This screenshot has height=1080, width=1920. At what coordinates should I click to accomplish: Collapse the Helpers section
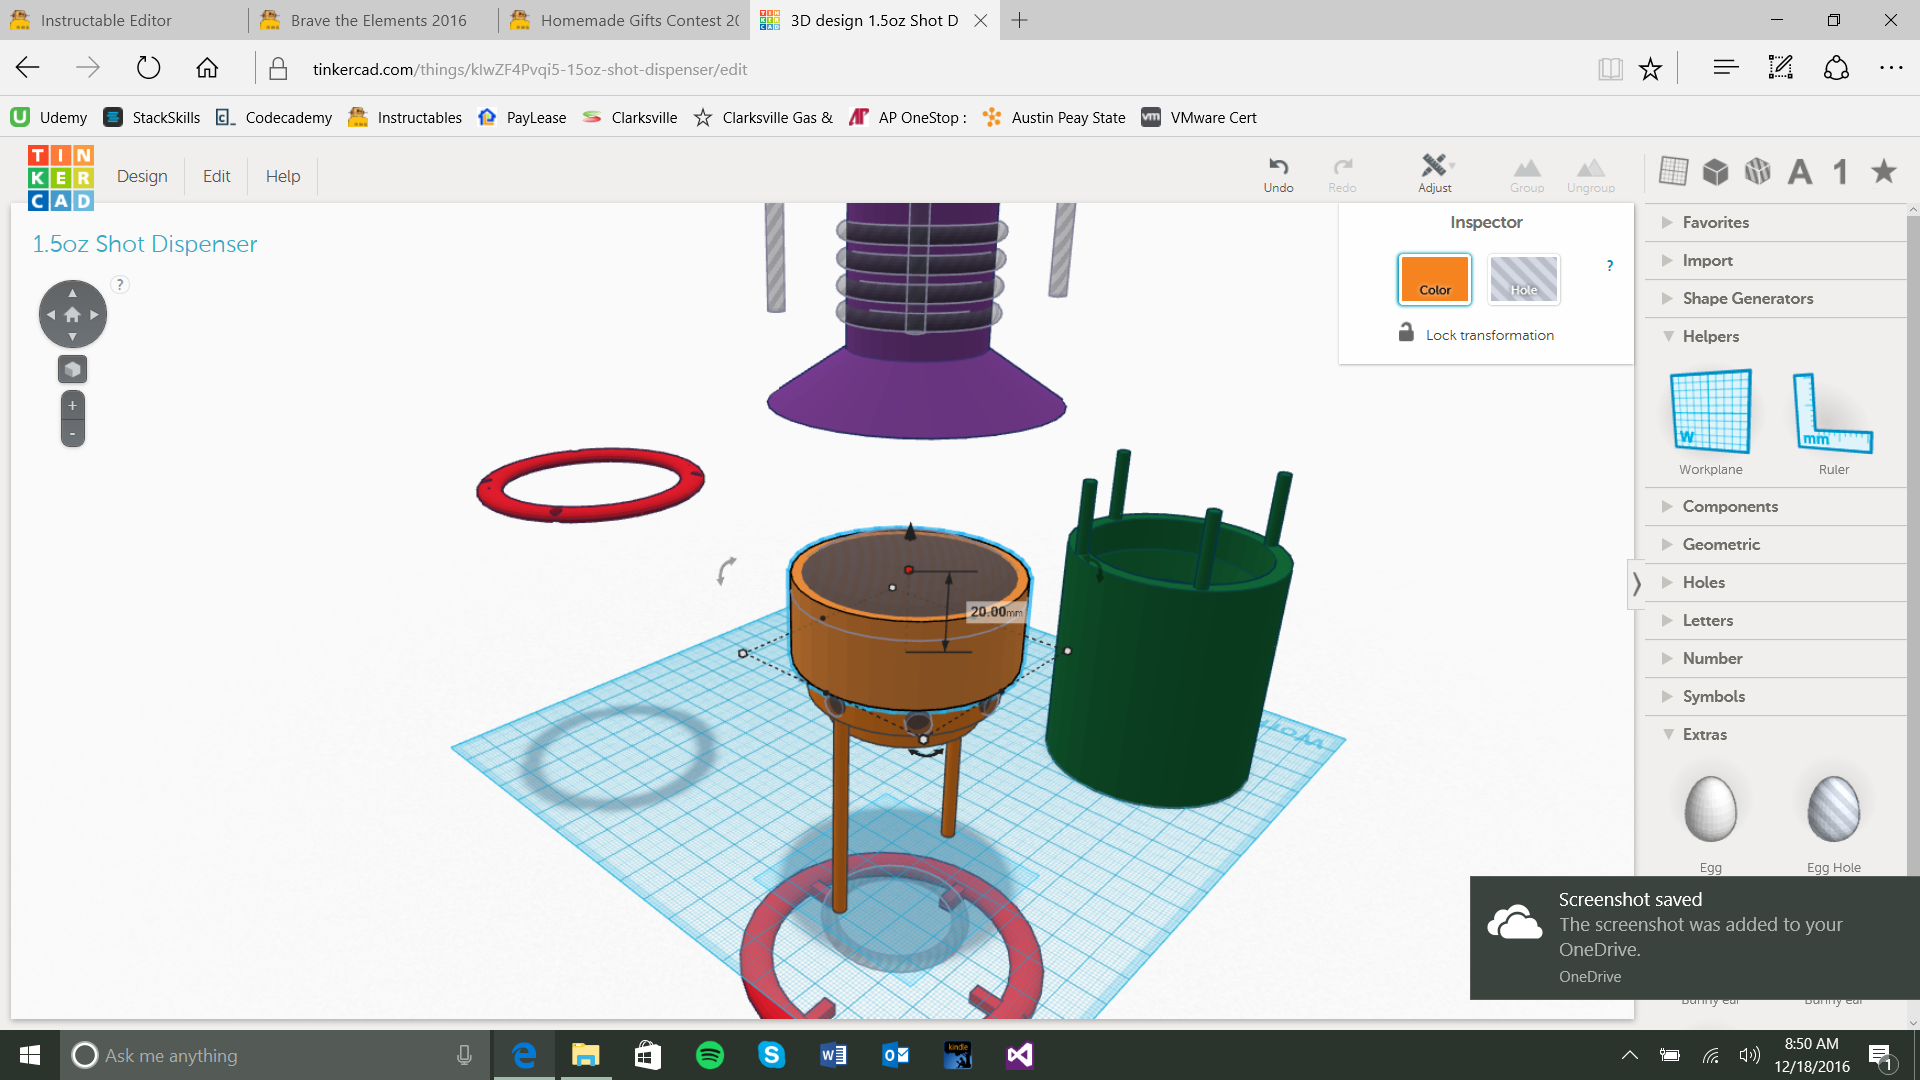click(1710, 336)
